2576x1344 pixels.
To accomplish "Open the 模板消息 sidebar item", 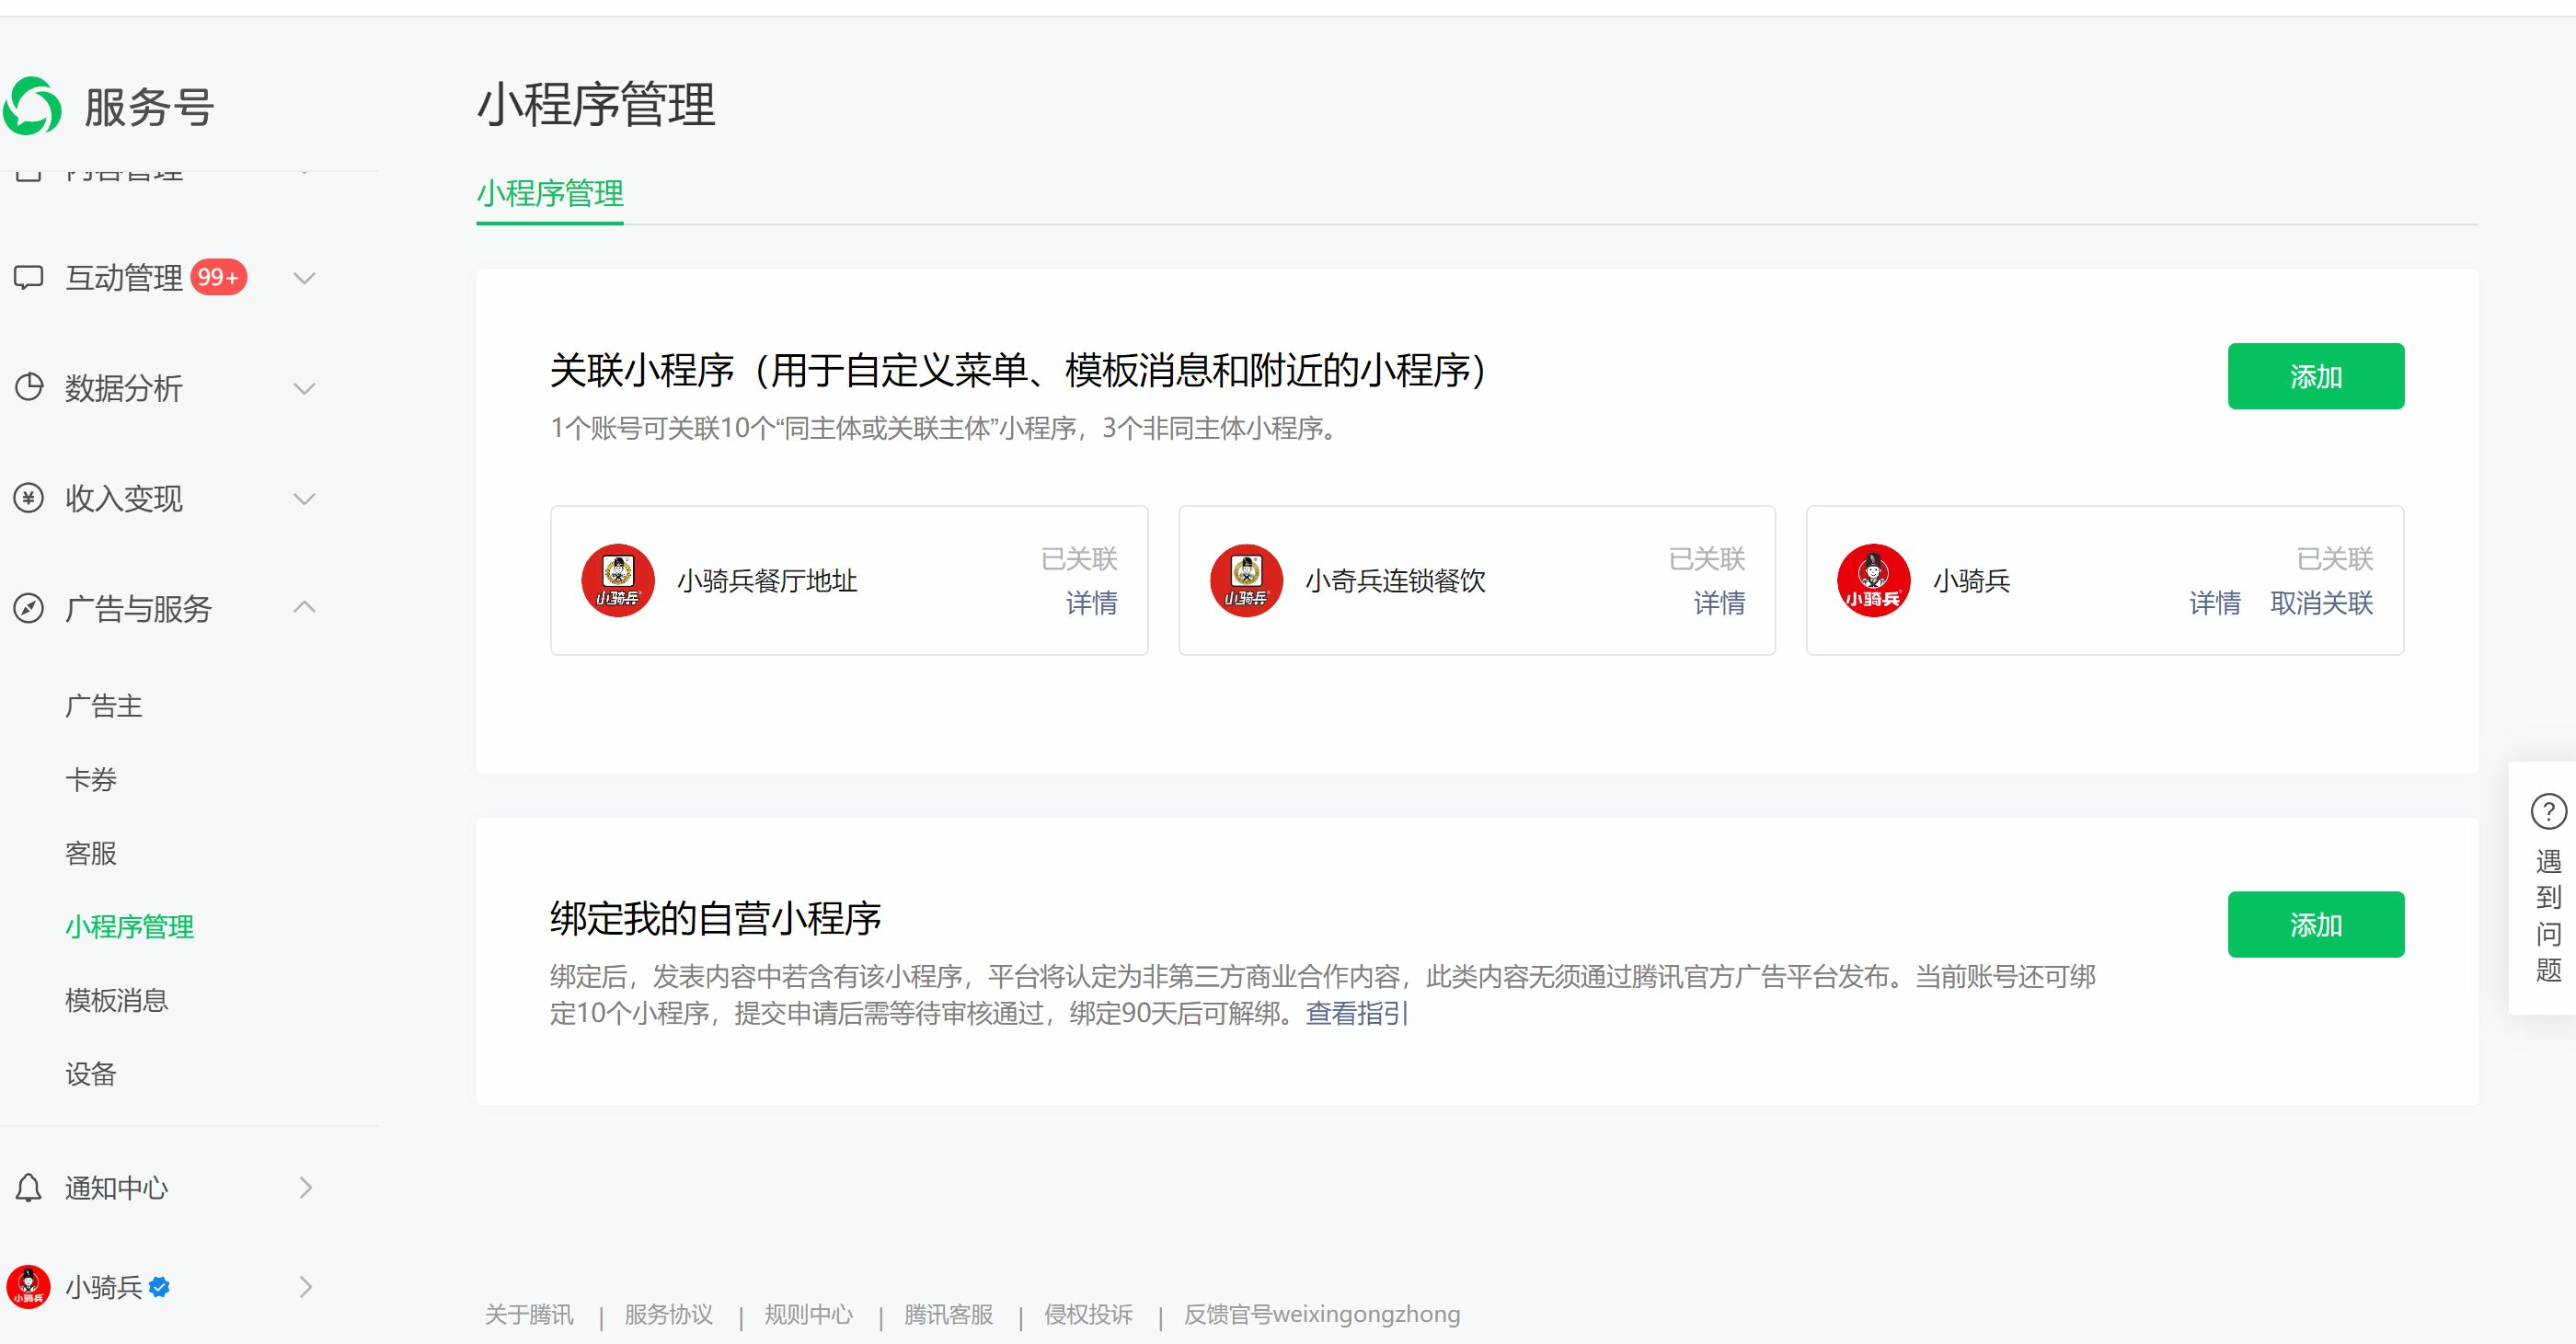I will click(116, 1000).
